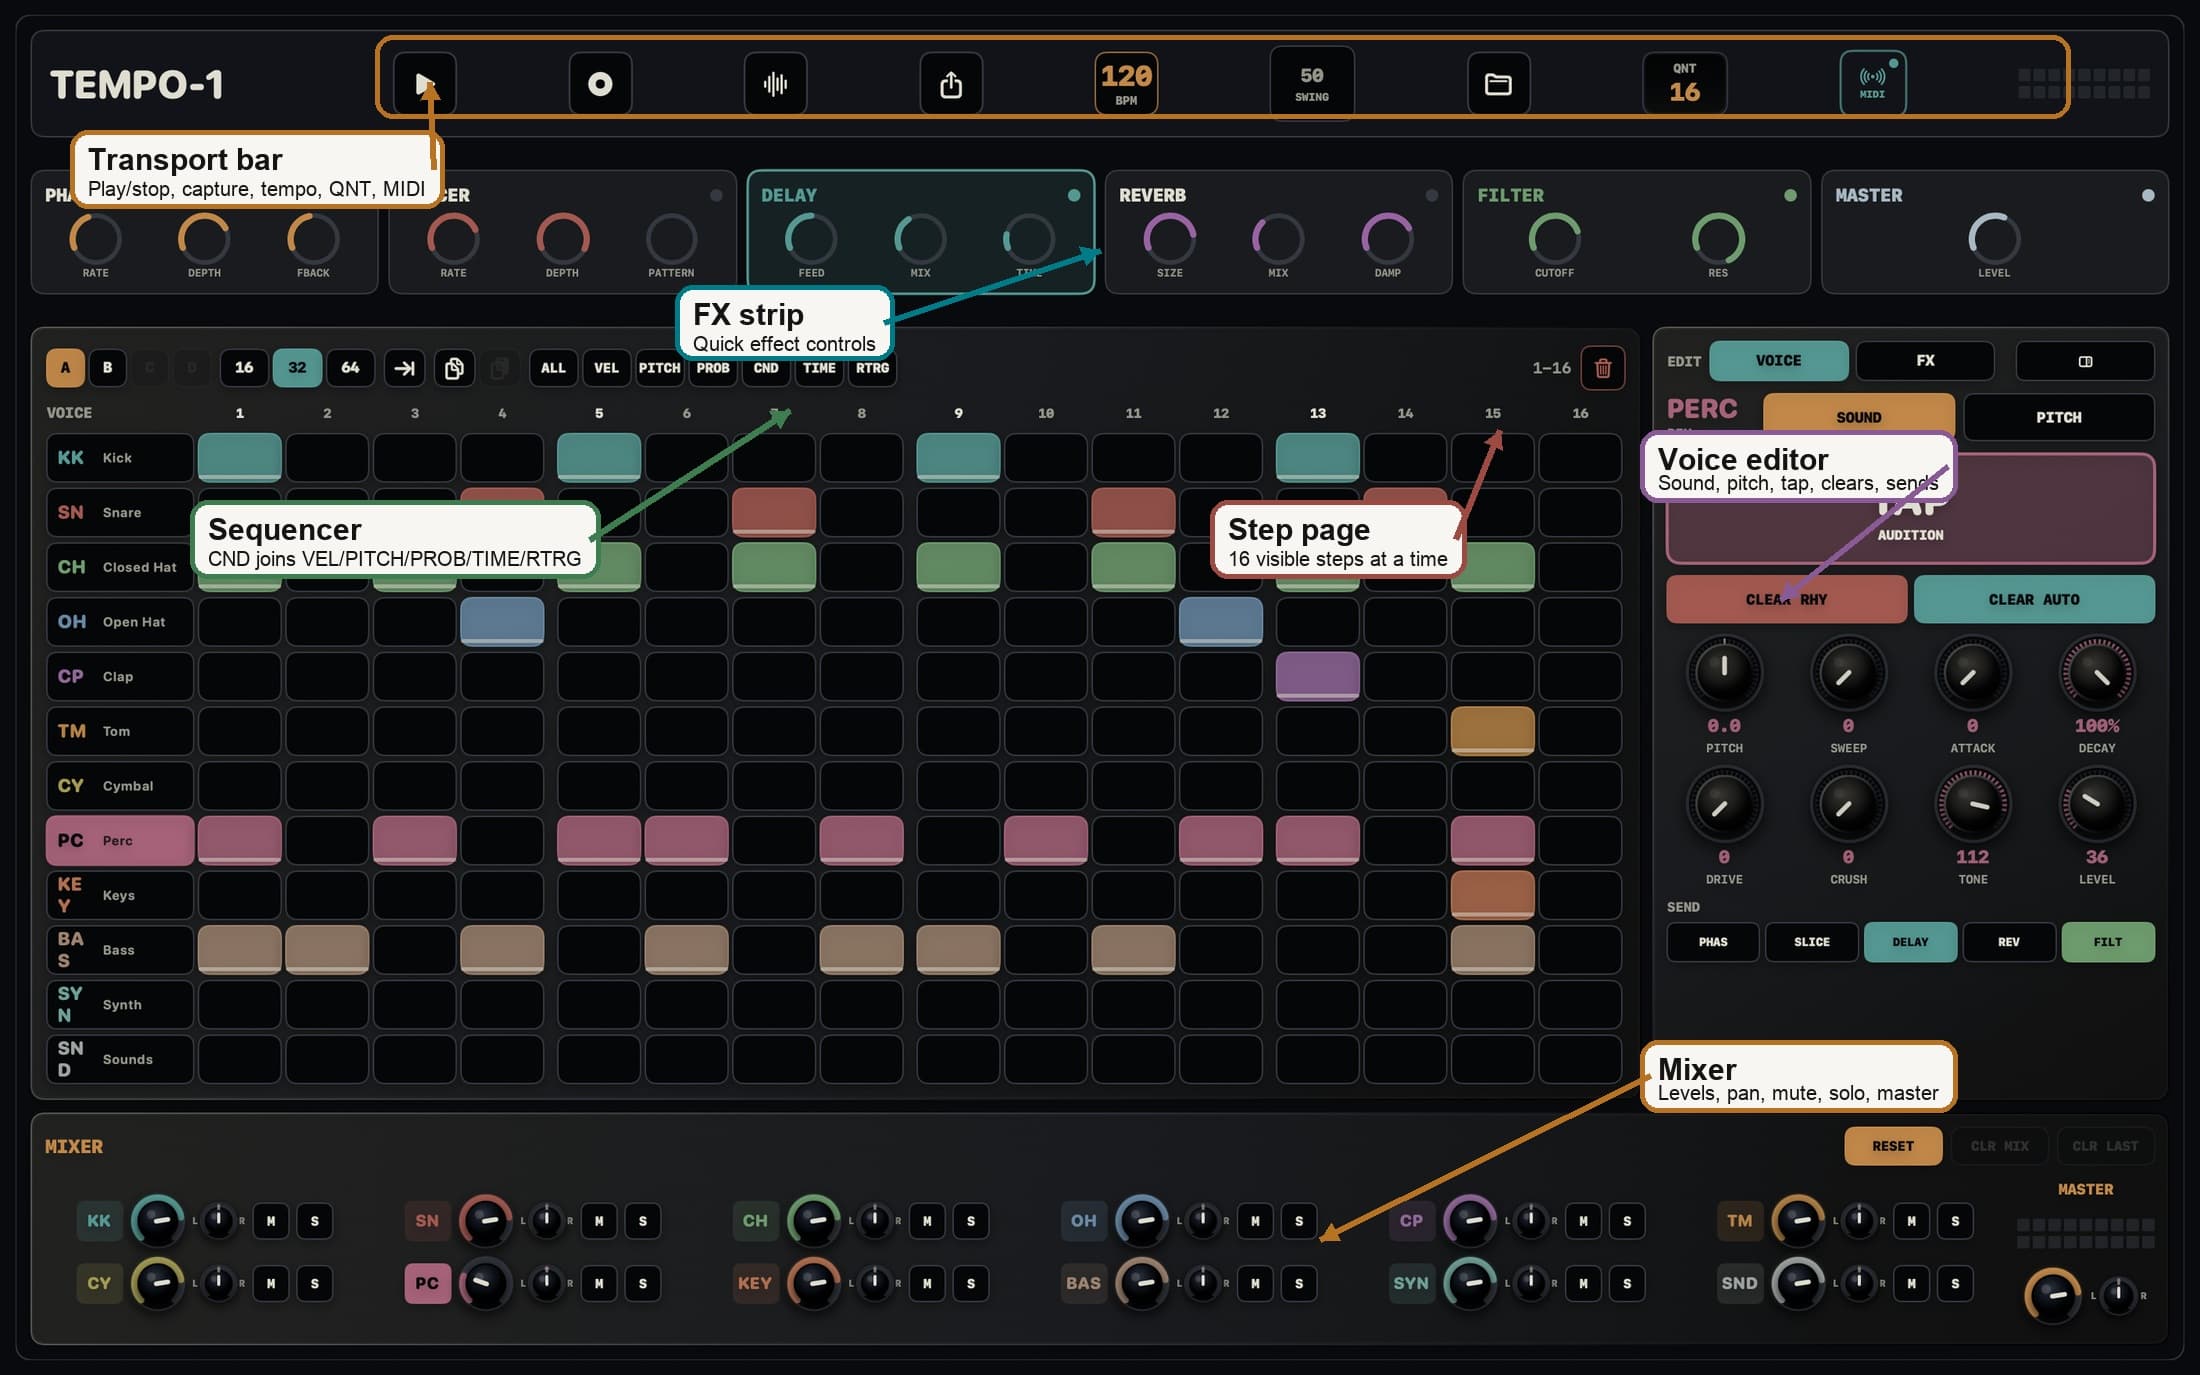Click the split-view icon in EDIT panel

pyautogui.click(x=2085, y=361)
